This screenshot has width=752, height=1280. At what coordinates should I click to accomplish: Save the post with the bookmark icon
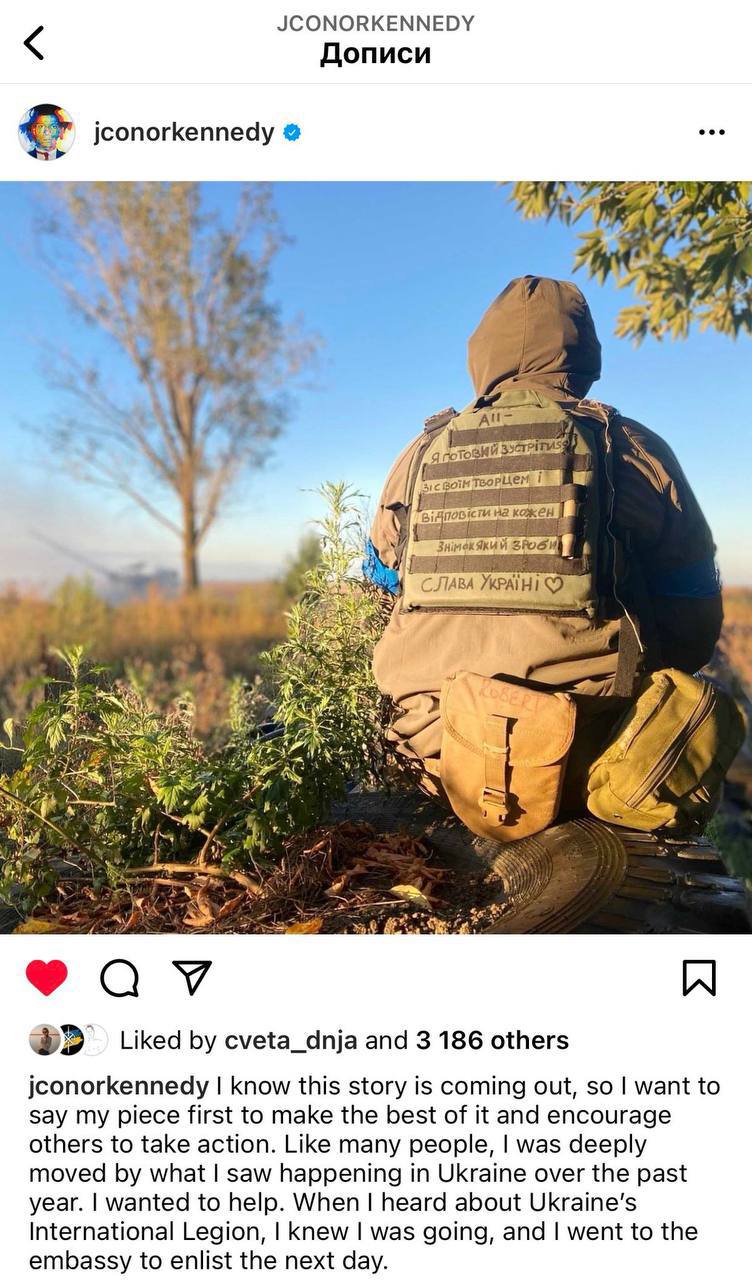tap(699, 977)
